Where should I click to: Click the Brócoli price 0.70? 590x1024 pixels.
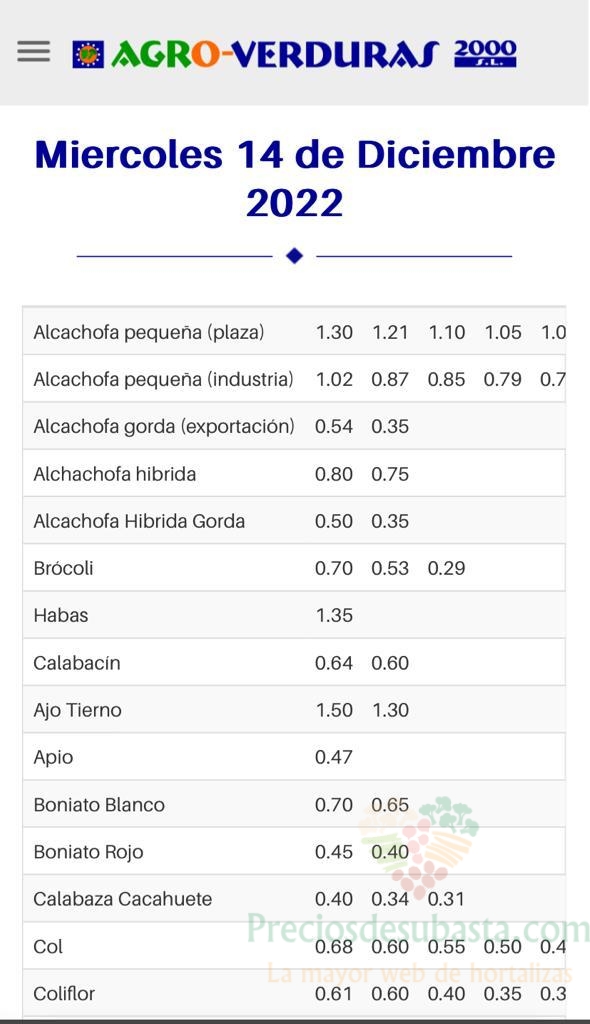pos(334,568)
